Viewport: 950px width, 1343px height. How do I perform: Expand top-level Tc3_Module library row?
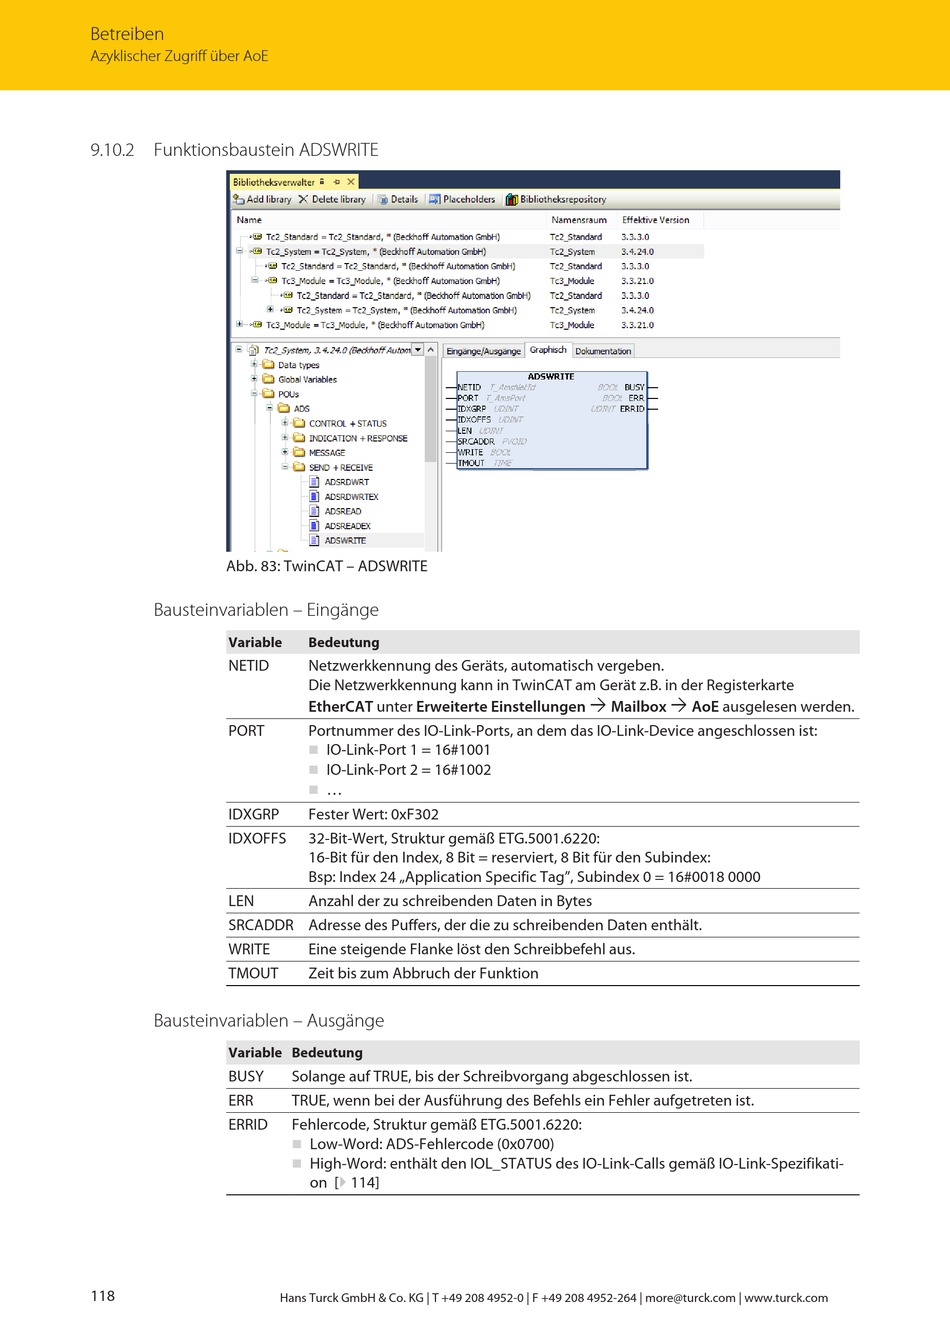(239, 324)
